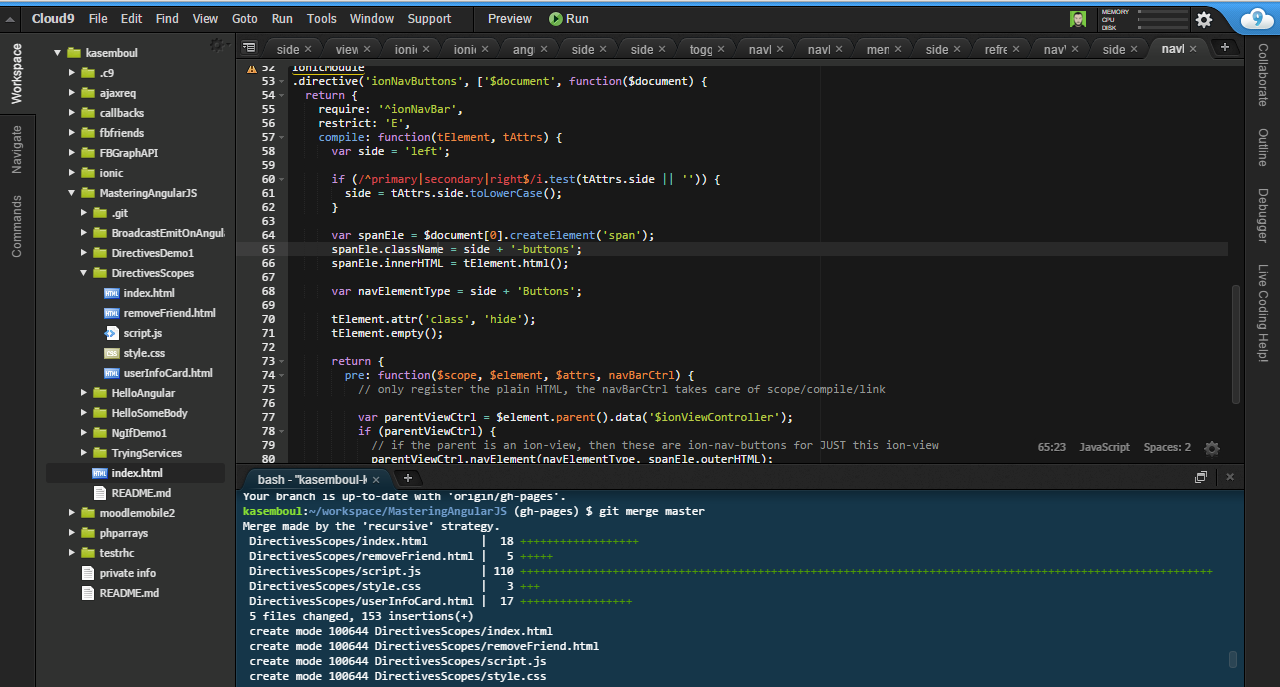
Task: Collapse the DirectivesScopes folder
Action: [86, 273]
